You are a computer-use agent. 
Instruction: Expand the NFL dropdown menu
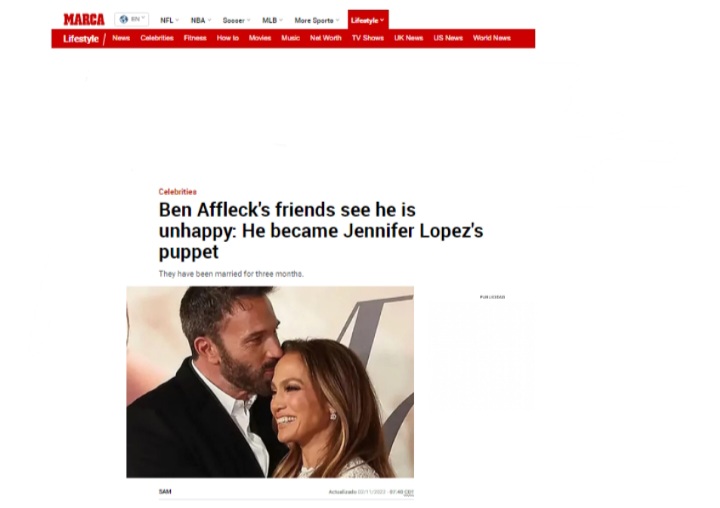click(x=169, y=20)
